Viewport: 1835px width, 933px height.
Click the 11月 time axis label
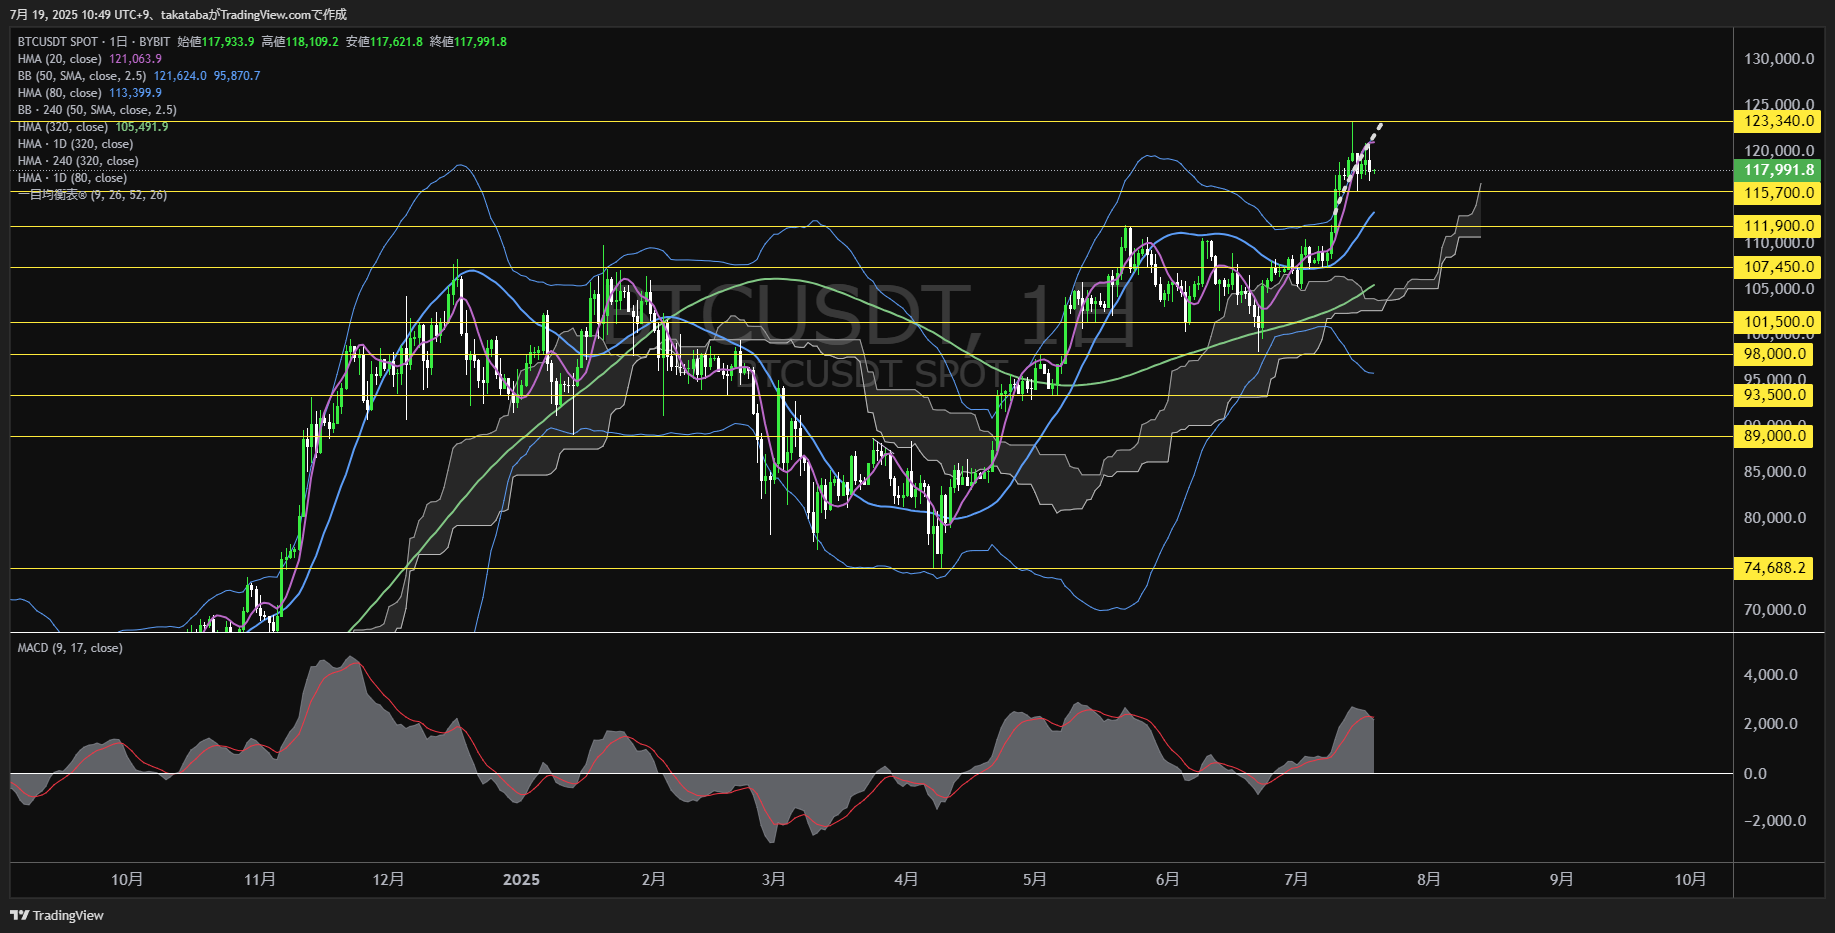(x=260, y=879)
